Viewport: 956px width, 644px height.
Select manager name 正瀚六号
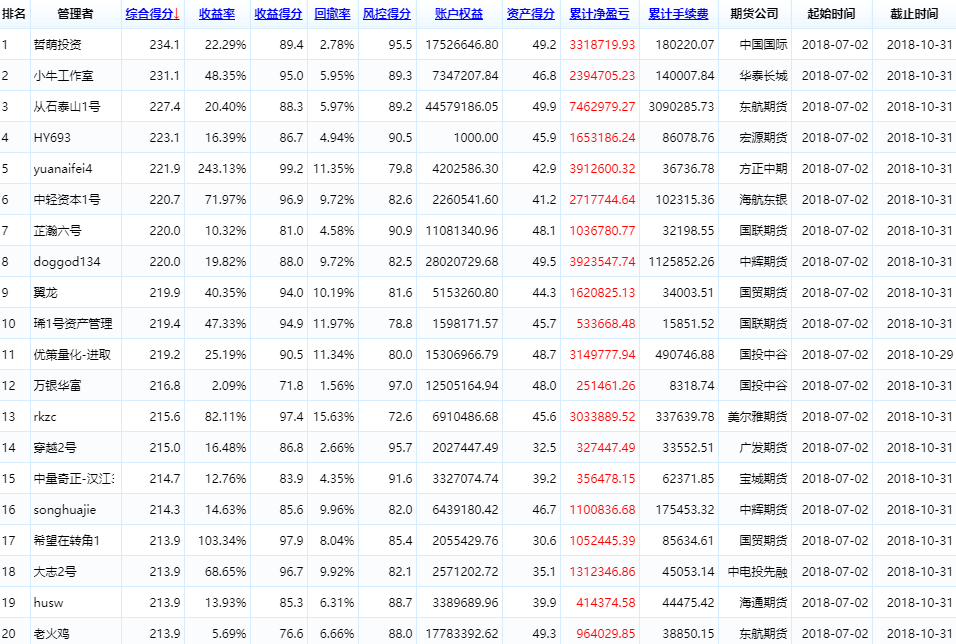pos(57,231)
